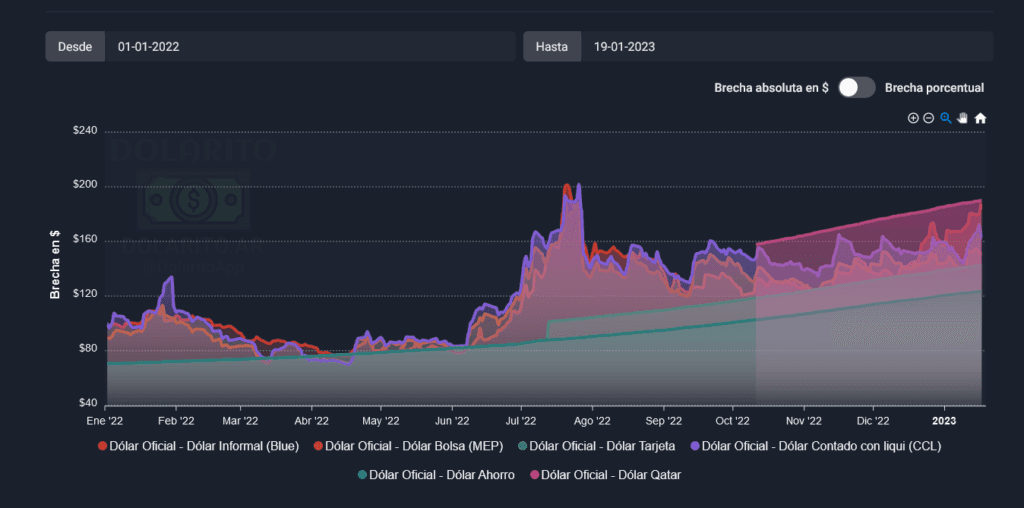Viewport: 1024px width, 508px height.
Task: Select Brecha absoluta en $ label
Action: coord(771,88)
